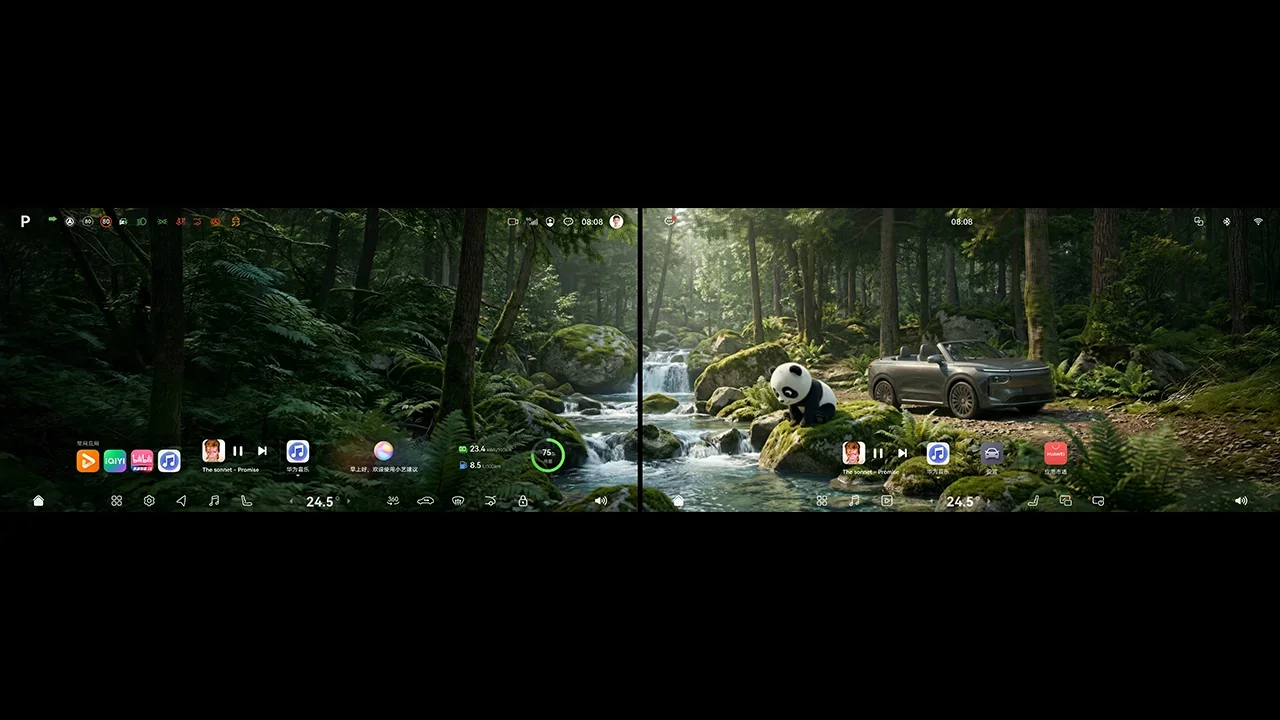Open the app grid on right screen dock
The height and width of the screenshot is (720, 1280).
click(822, 501)
